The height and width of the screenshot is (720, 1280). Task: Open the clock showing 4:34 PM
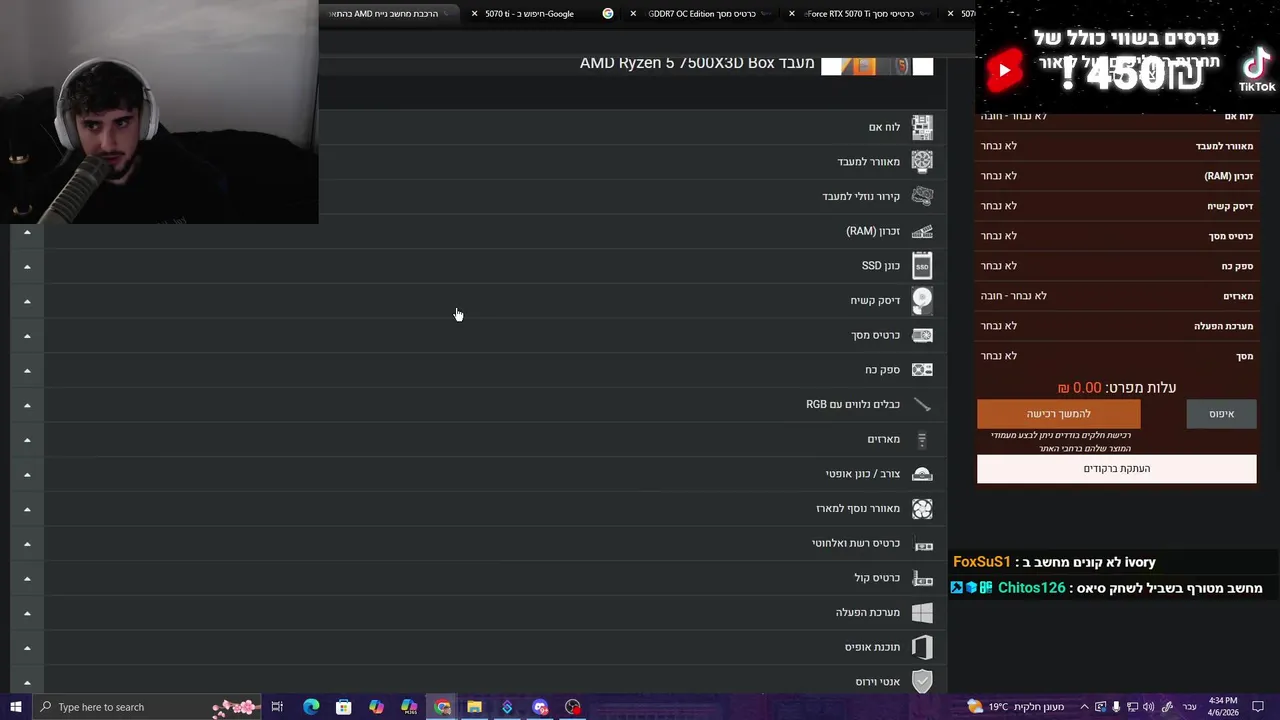click(1223, 707)
